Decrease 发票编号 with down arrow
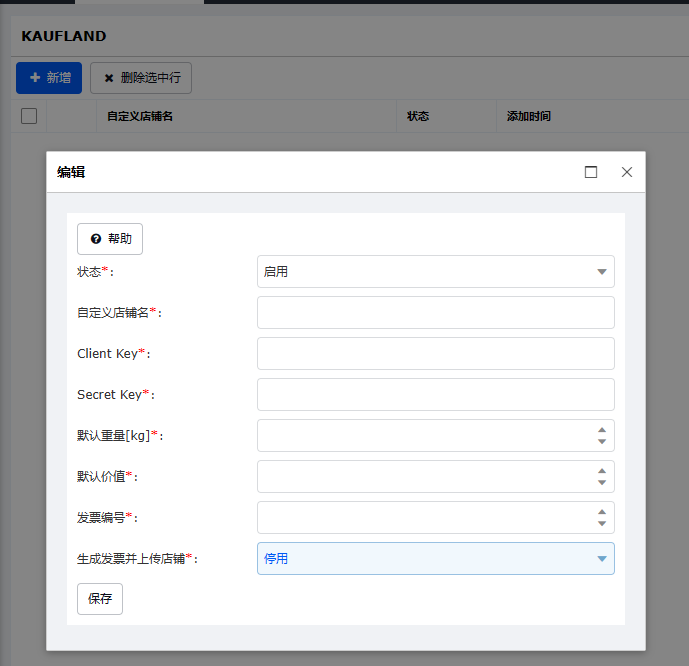Viewport: 689px width, 666px height. (602, 523)
